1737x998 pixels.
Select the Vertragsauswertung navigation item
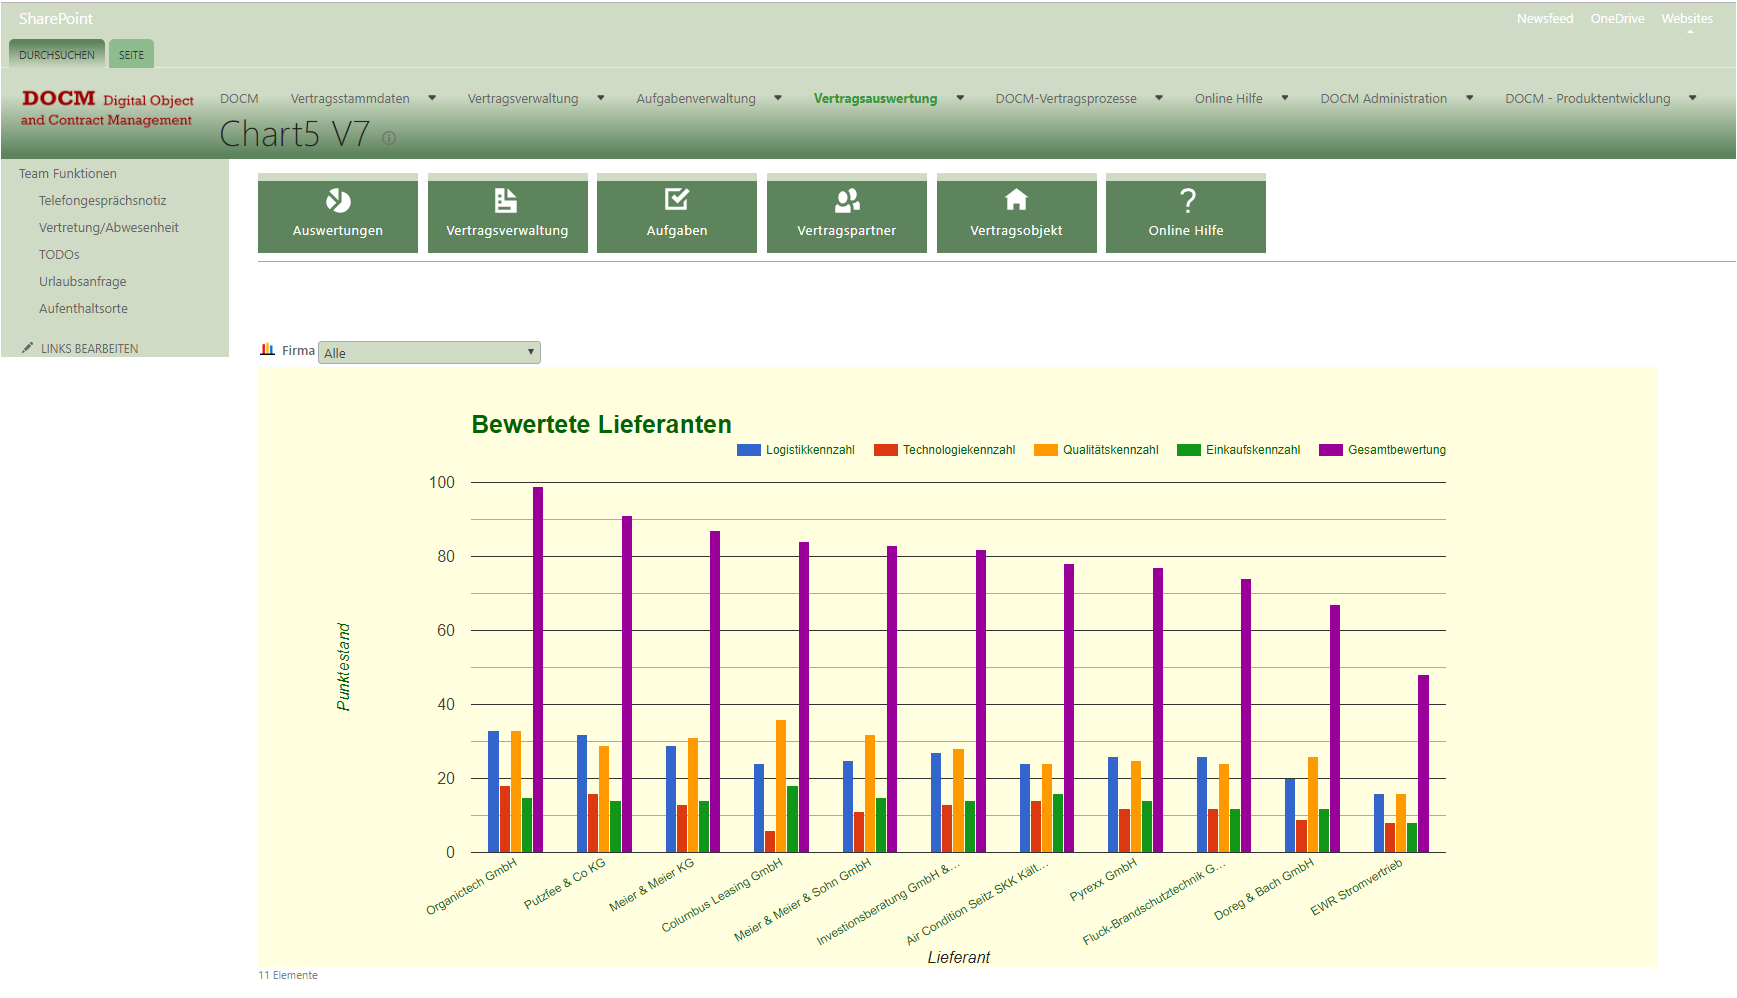tap(875, 98)
